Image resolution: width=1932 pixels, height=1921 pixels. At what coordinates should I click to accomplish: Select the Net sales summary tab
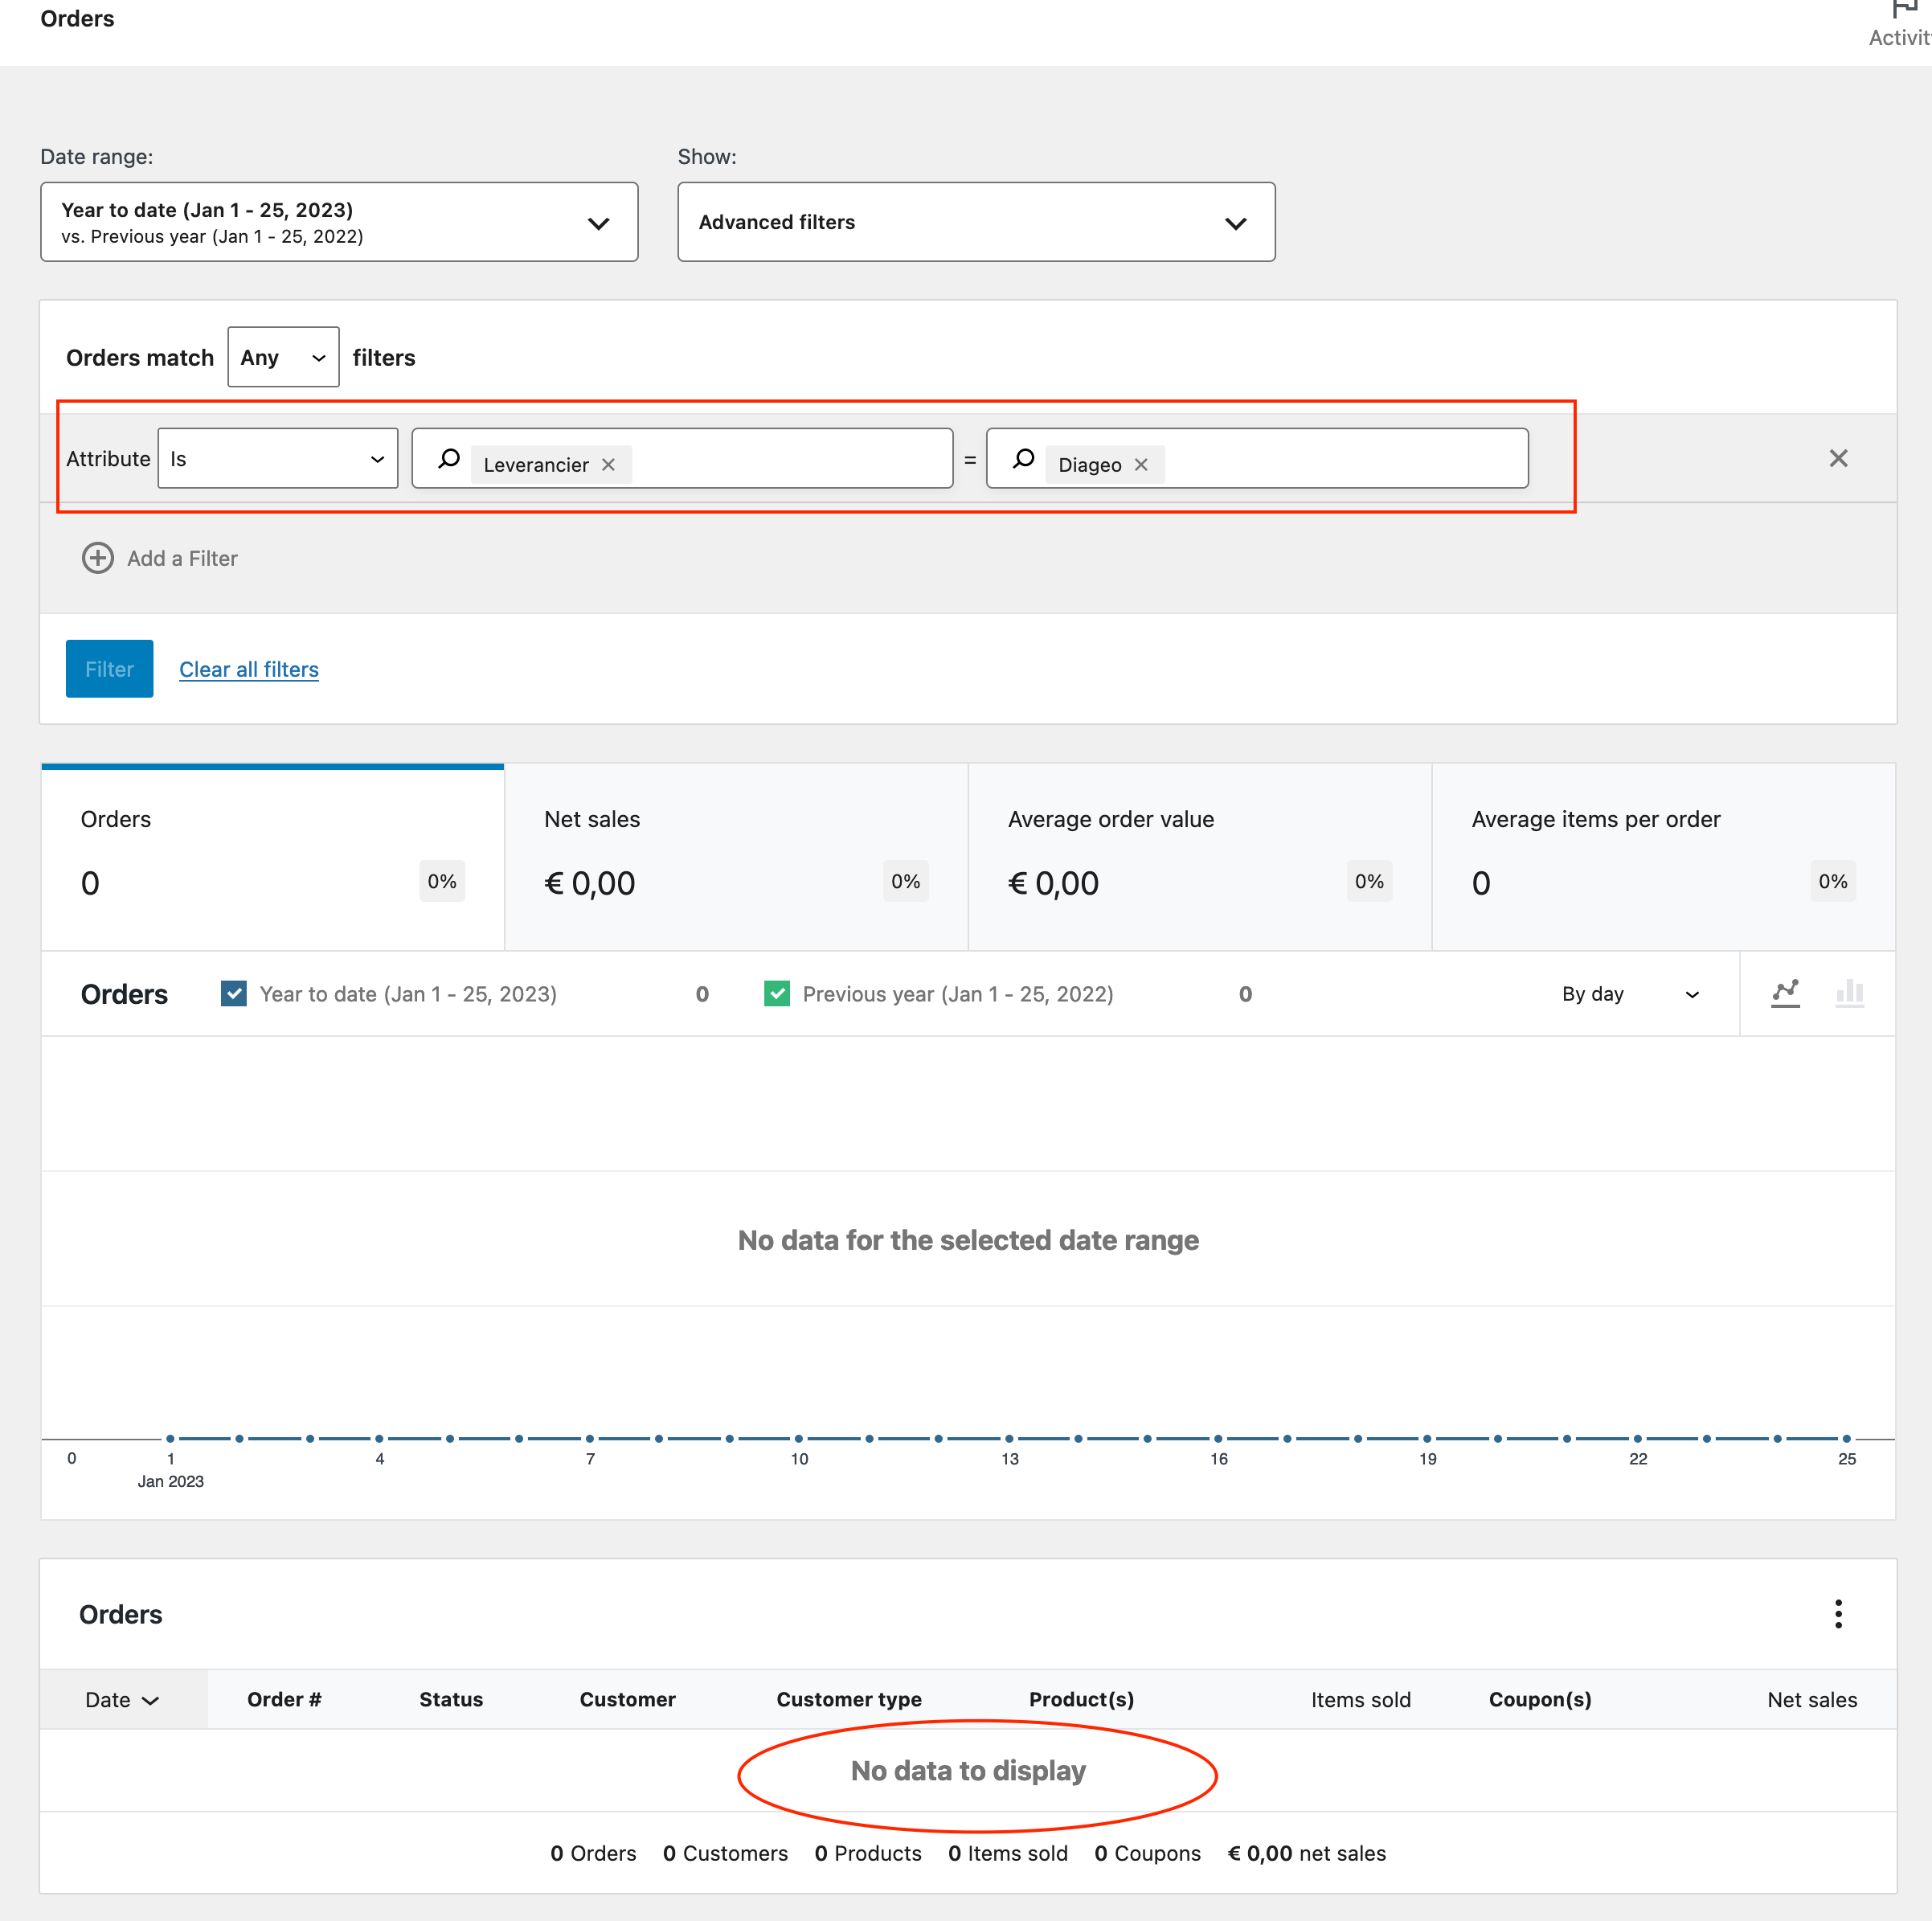pos(736,857)
